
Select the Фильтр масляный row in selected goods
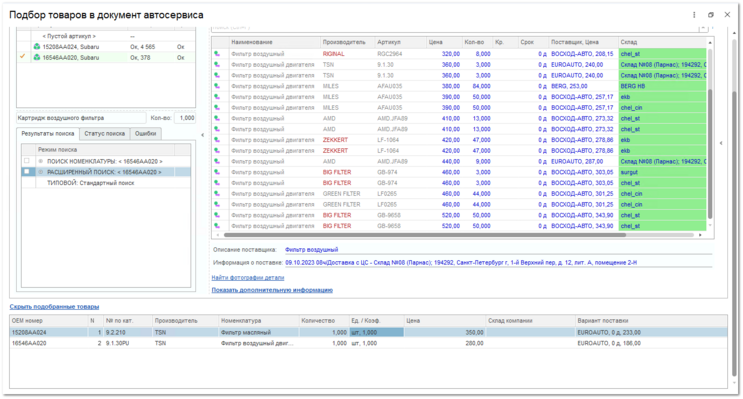pos(369,333)
